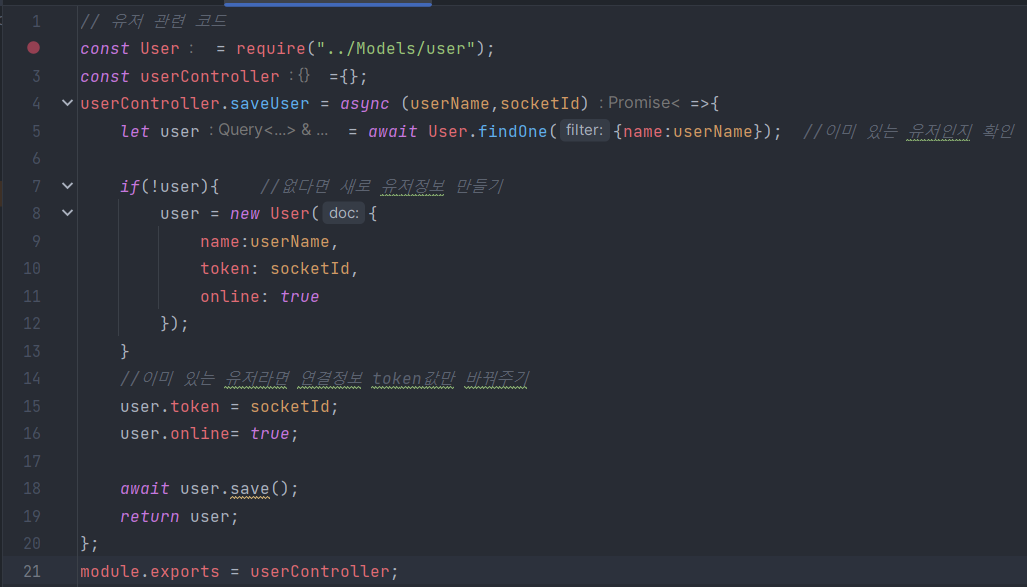Click the 'findOne' method call
The height and width of the screenshot is (587, 1027).
coord(512,131)
